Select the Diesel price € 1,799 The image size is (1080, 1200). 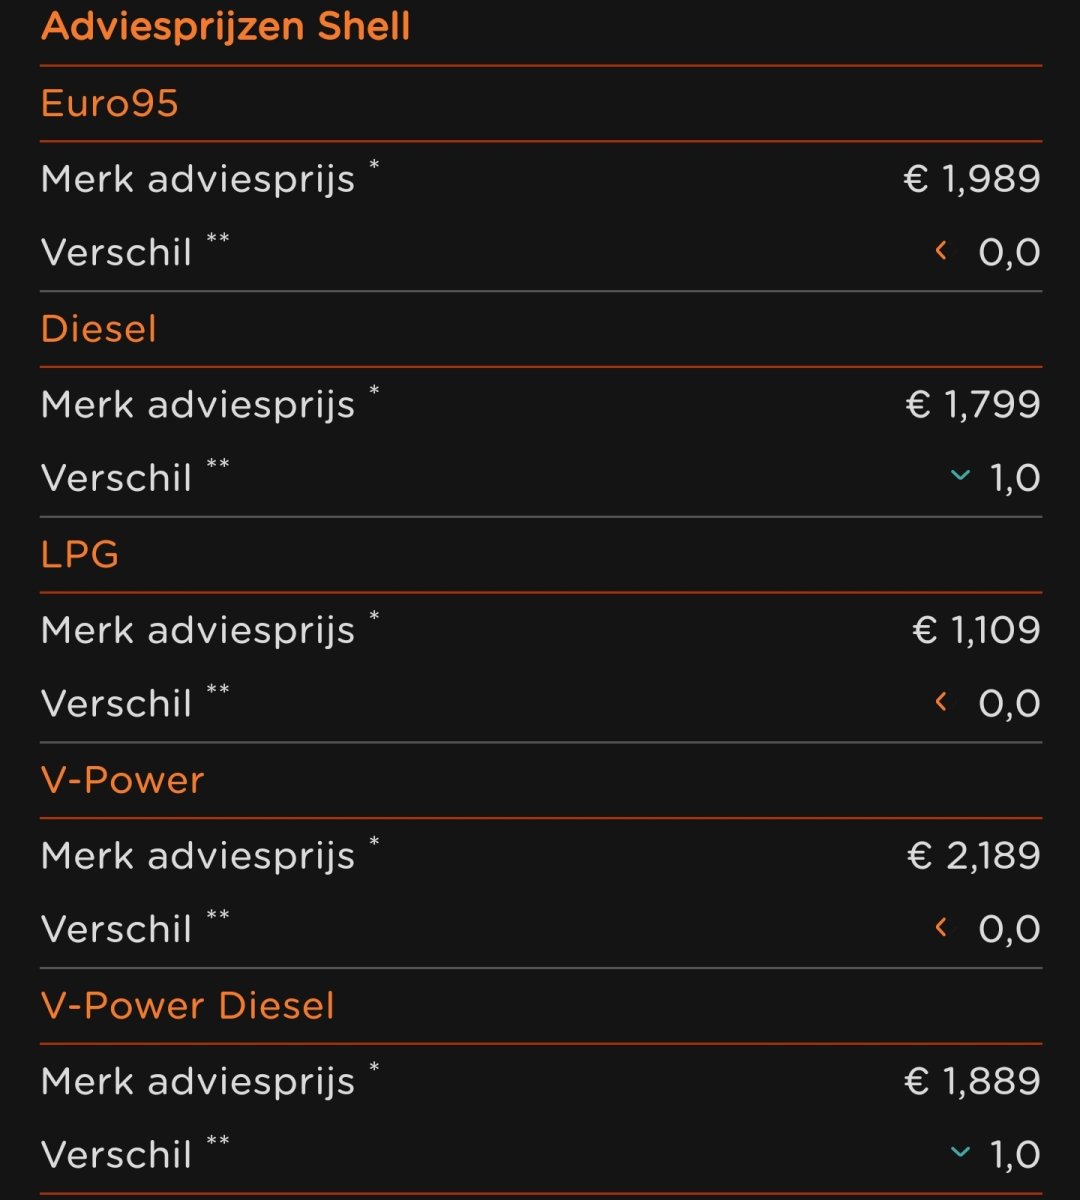972,405
